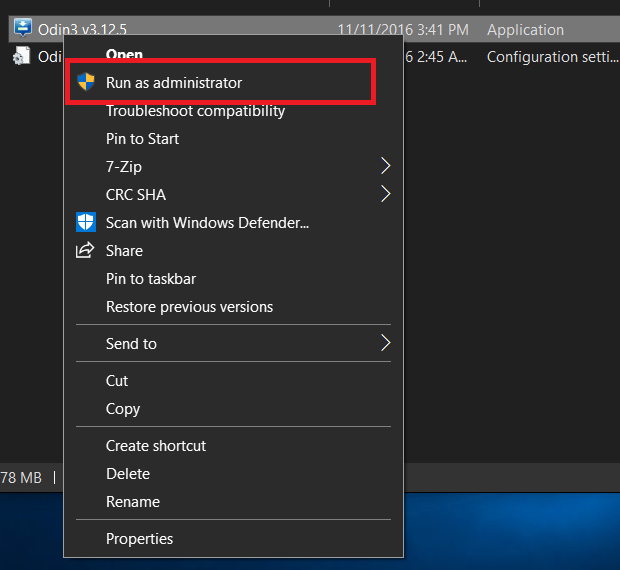Viewport: 620px width, 570px height.
Task: Click the Share arrow icon
Action: (x=85, y=250)
